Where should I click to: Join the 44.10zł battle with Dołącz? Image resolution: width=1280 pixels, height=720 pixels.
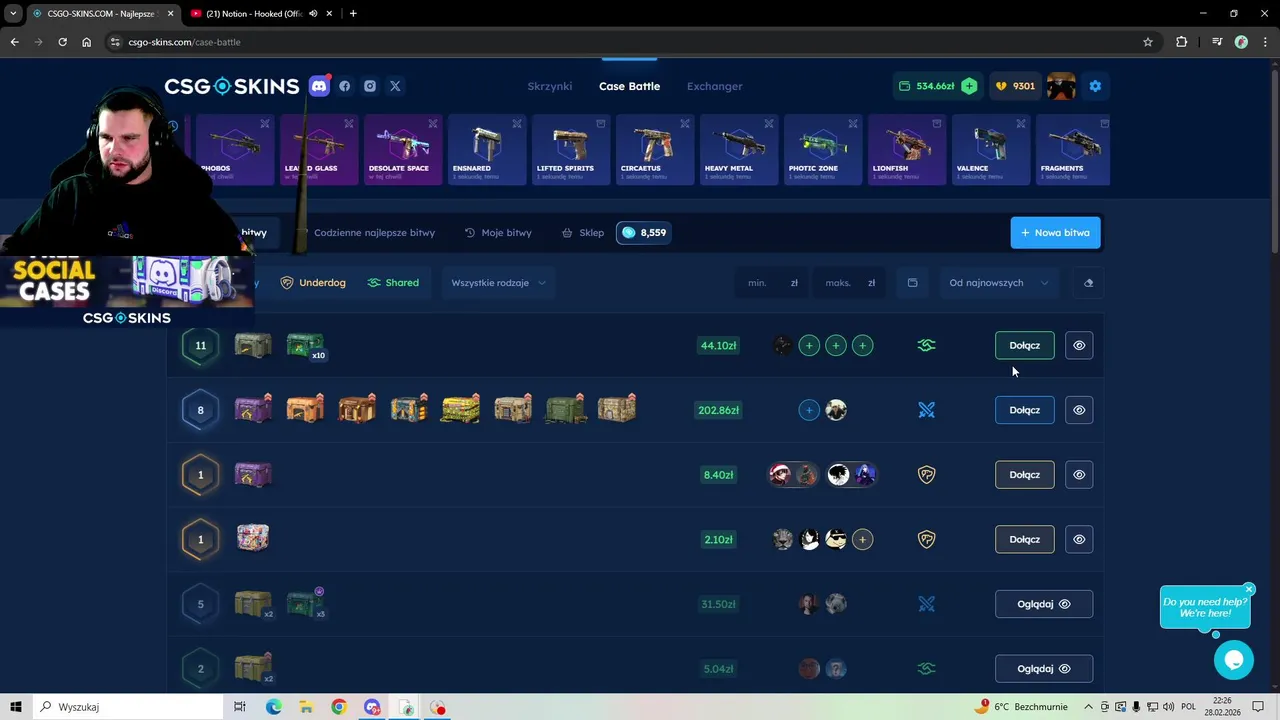1024,345
